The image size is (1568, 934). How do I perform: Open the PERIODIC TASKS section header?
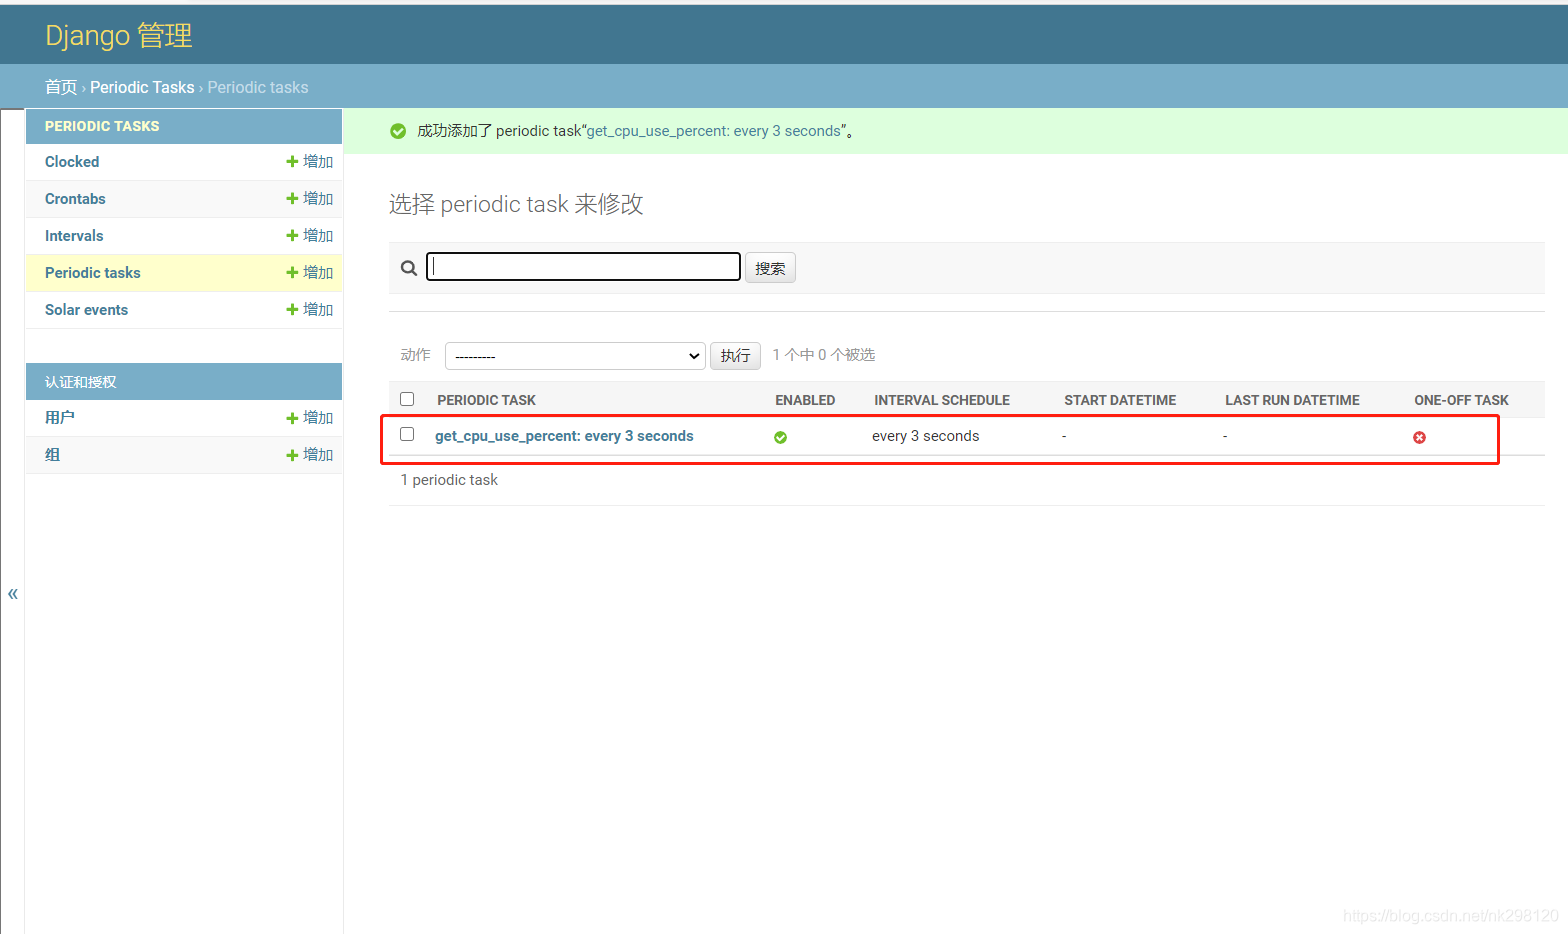pyautogui.click(x=102, y=126)
